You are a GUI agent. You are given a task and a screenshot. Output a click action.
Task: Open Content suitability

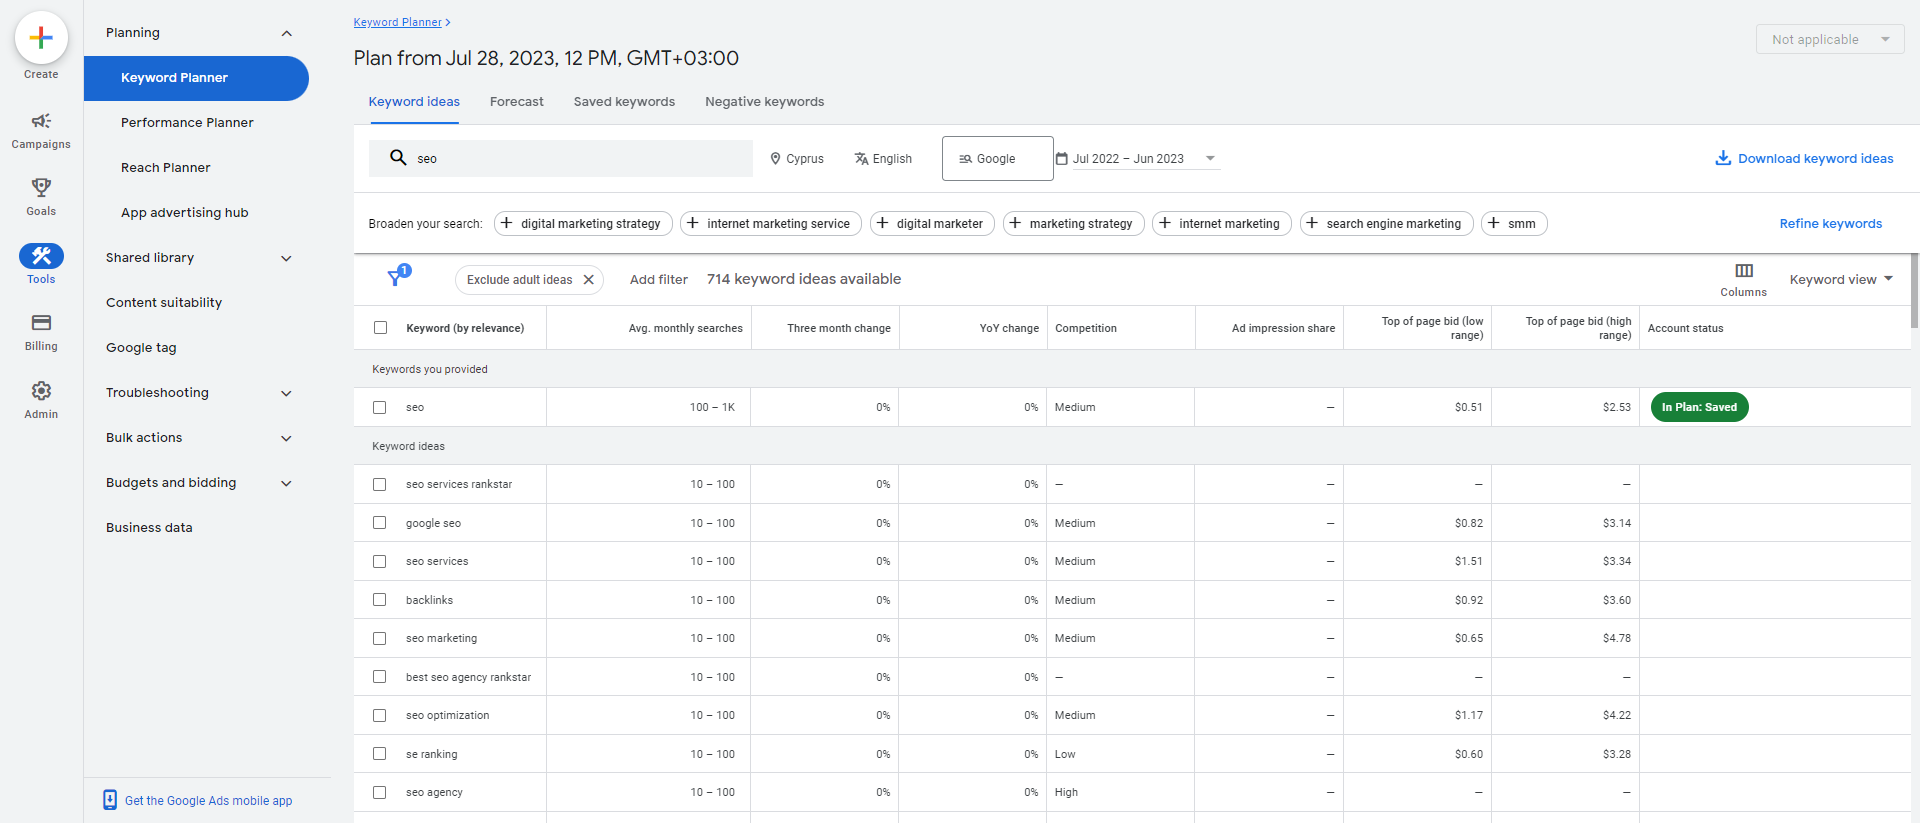[164, 302]
